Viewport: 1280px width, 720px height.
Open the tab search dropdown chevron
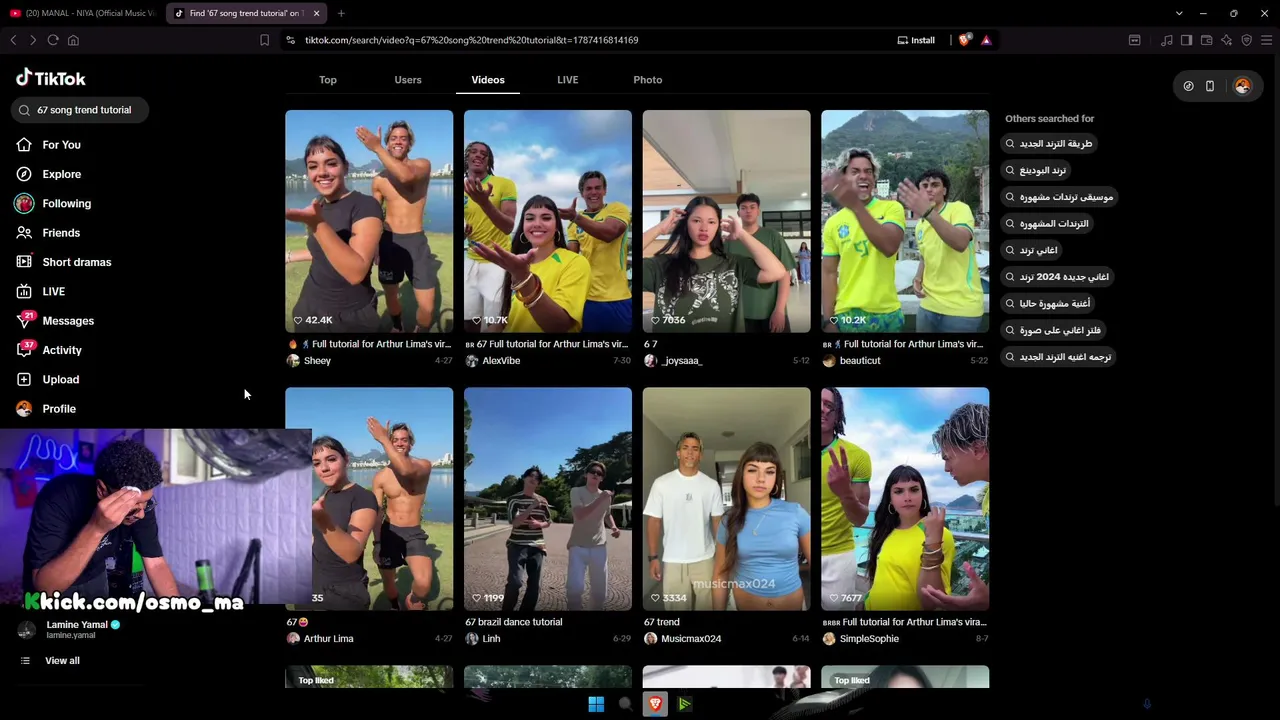[x=1179, y=13]
